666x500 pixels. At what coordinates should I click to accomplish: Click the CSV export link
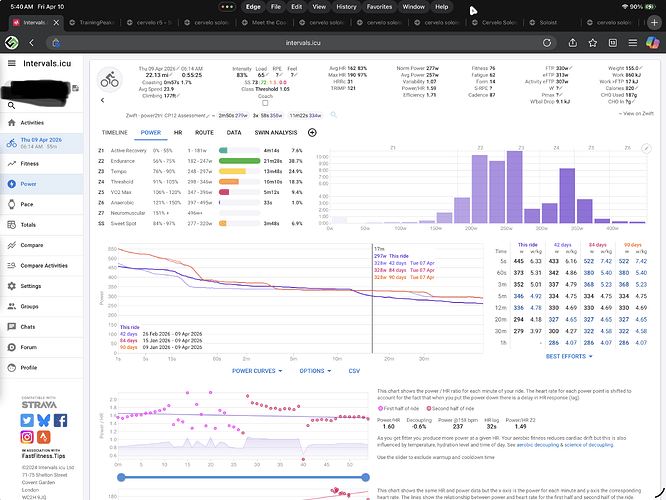pos(353,370)
